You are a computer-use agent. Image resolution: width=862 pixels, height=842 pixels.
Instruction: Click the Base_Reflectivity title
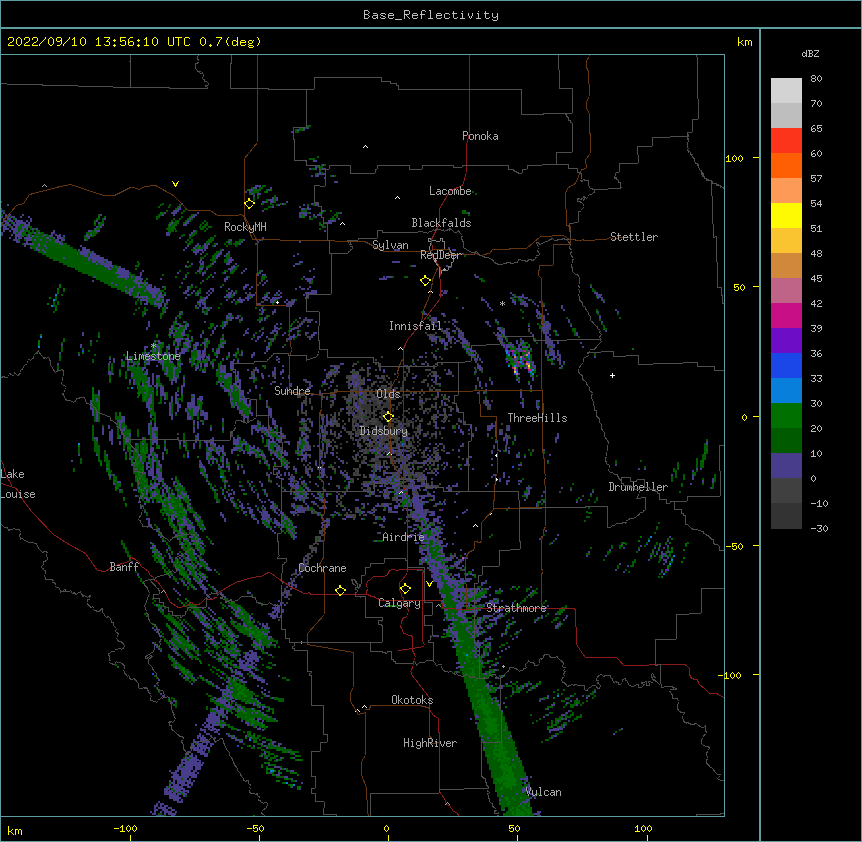tap(431, 15)
